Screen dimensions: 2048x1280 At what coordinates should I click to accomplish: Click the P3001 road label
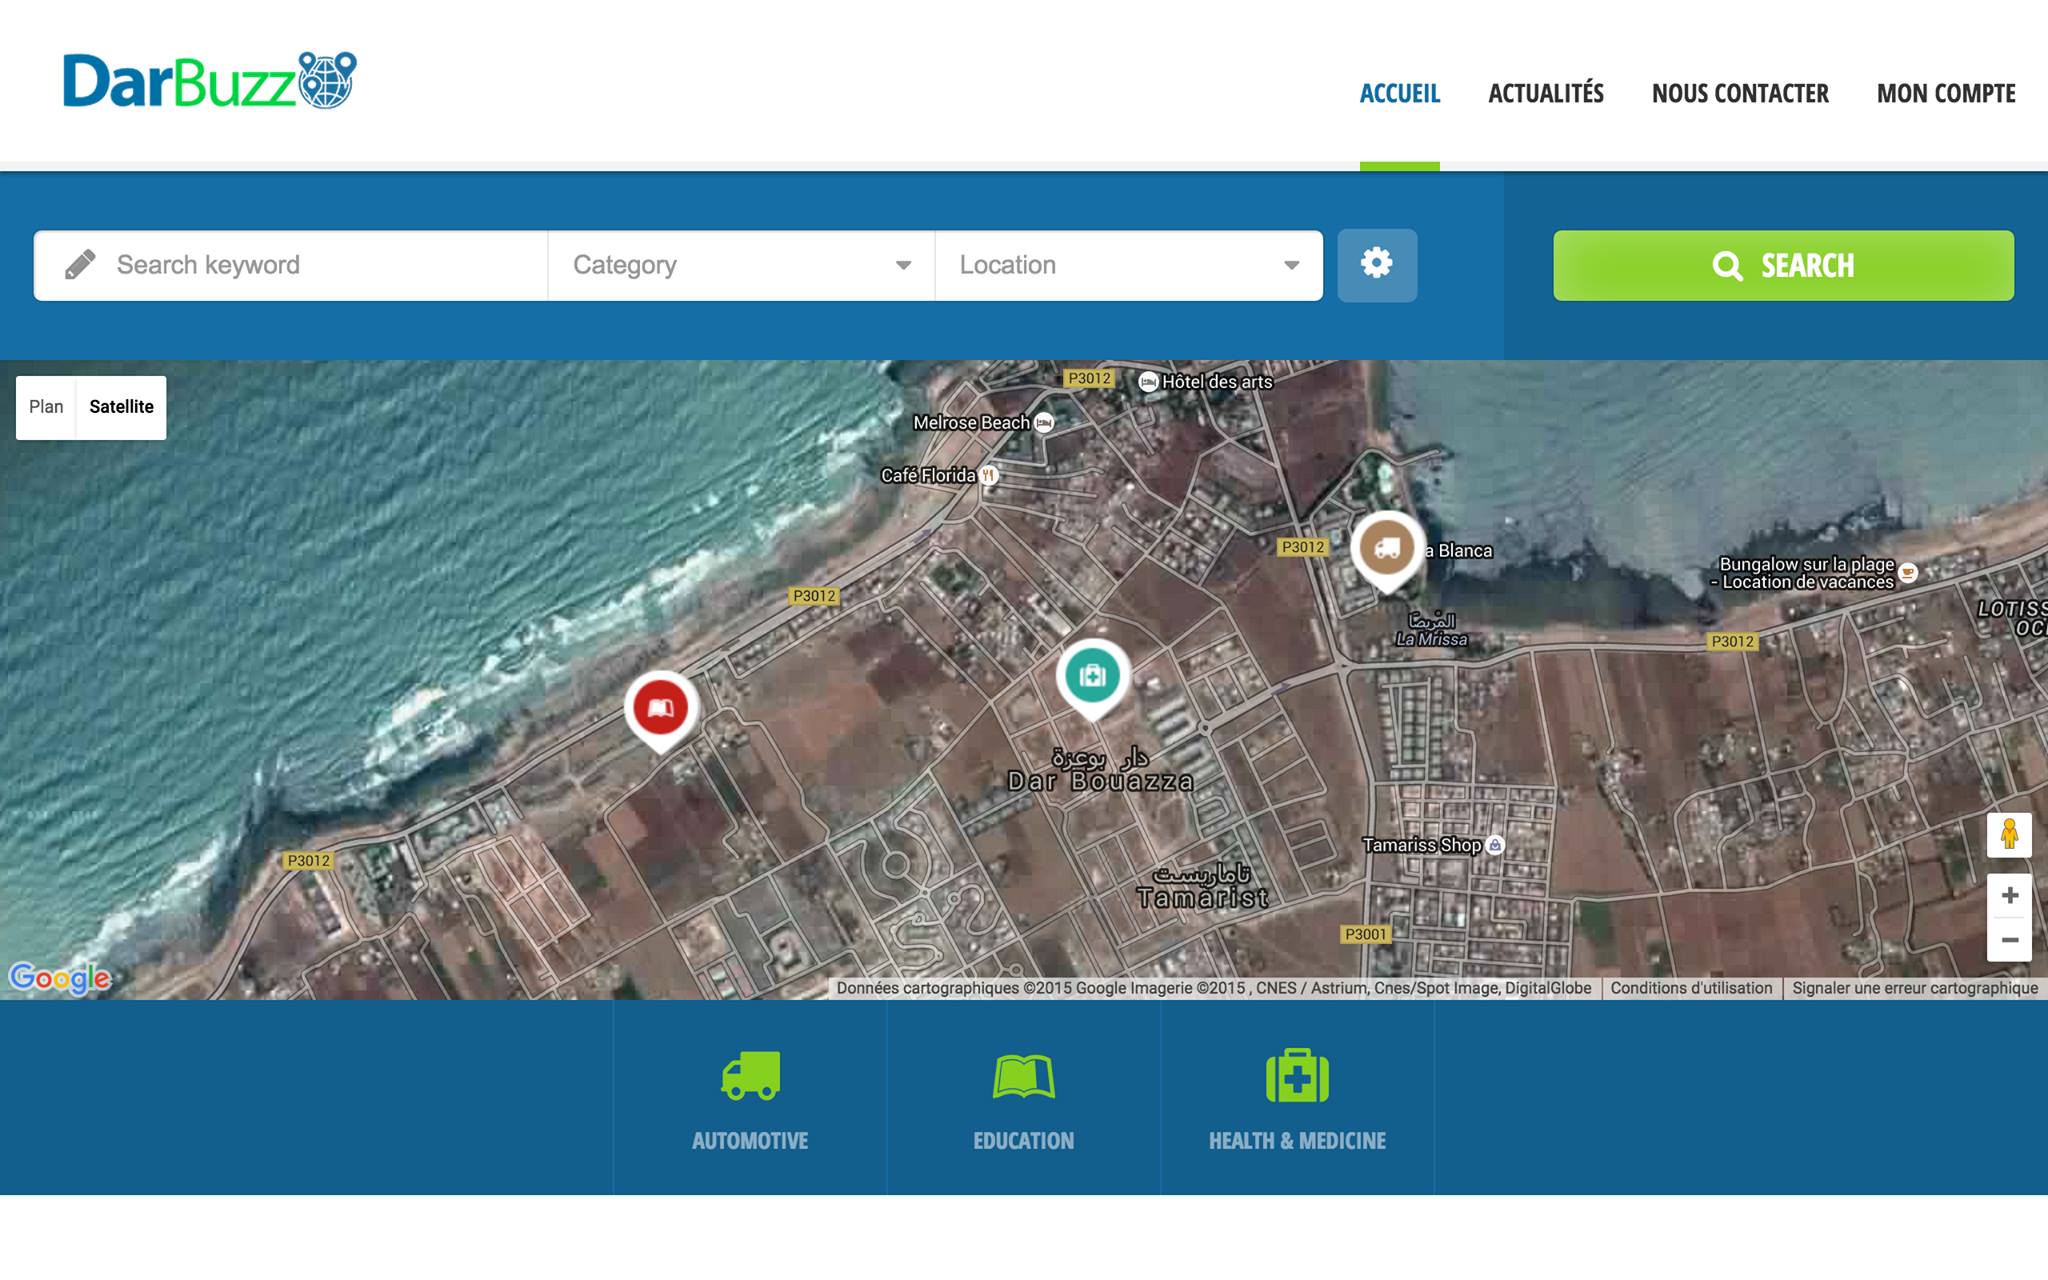click(x=1365, y=934)
